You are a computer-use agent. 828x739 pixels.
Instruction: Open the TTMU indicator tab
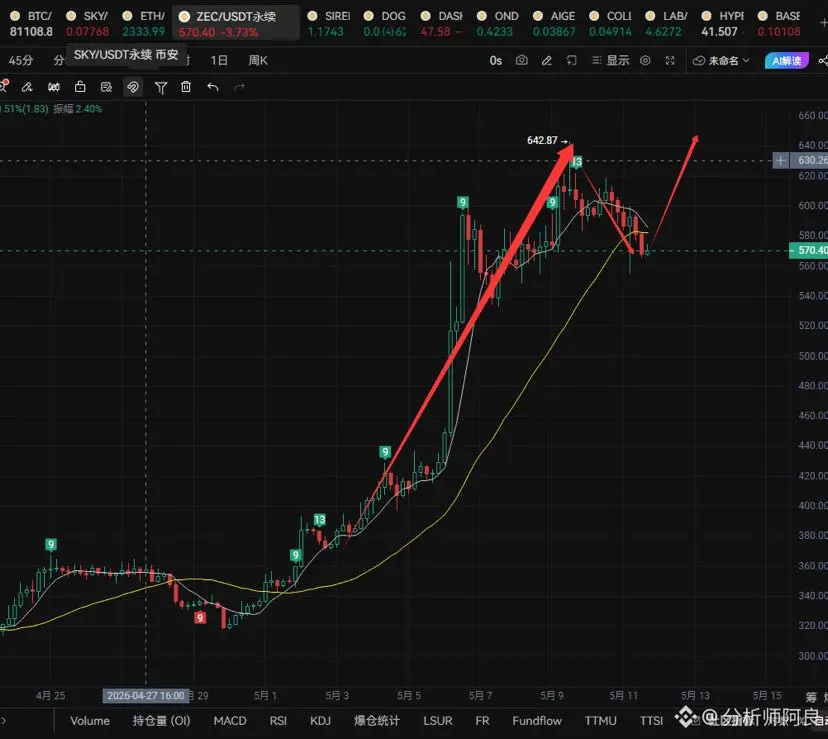coord(600,721)
